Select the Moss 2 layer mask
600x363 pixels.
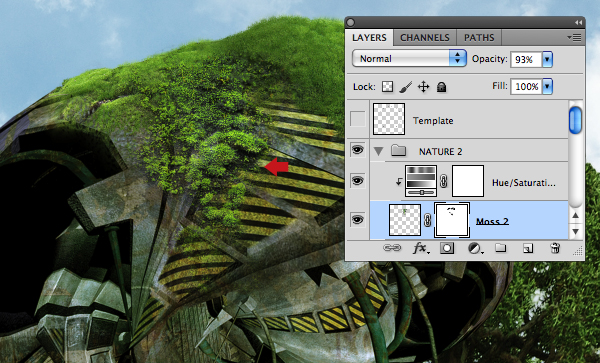452,220
